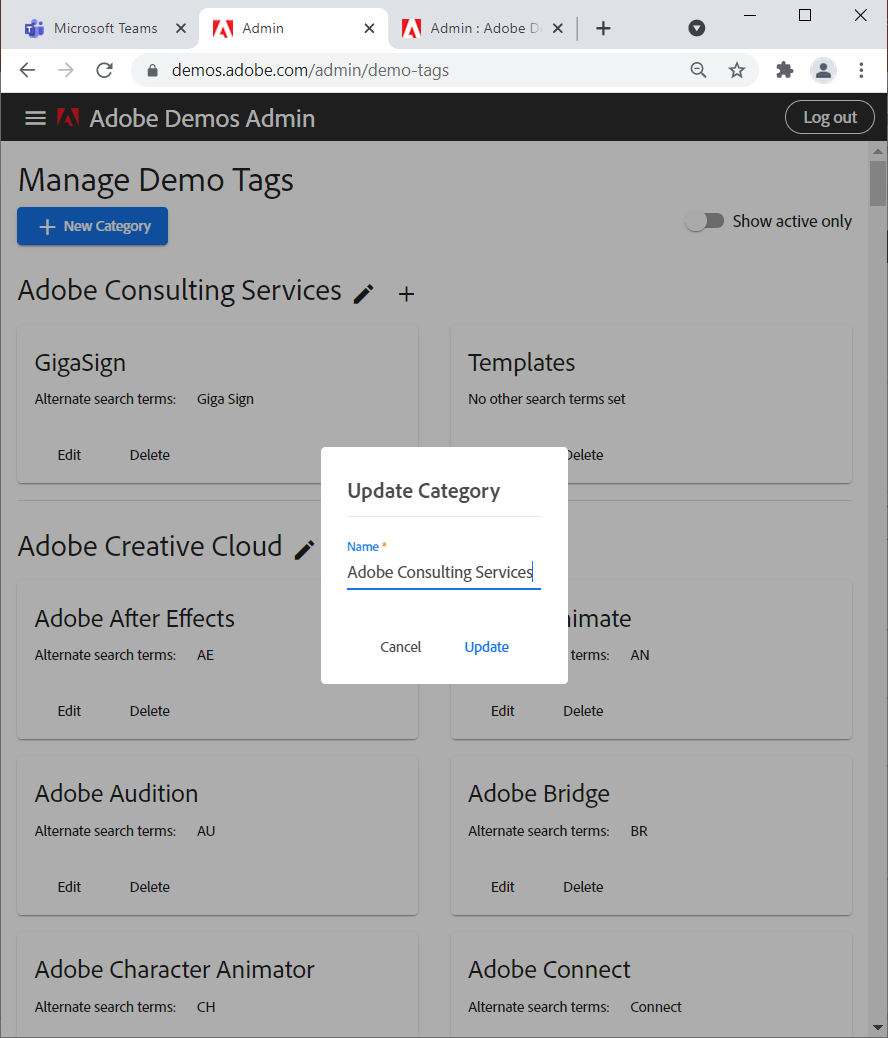This screenshot has height=1038, width=888.
Task: Open tab search dropdown
Action: tap(696, 28)
